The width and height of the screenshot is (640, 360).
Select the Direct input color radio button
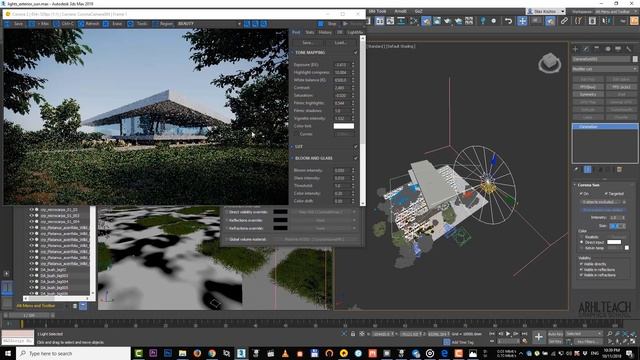[x=582, y=242]
